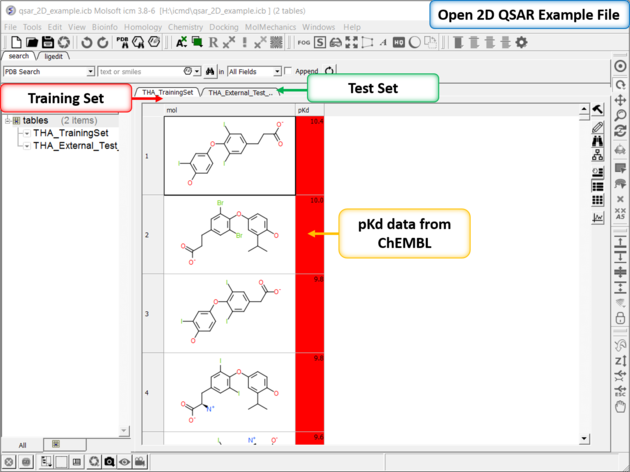The image size is (630, 472).
Task: Select THA_TrainingSet in the tree
Action: click(x=70, y=132)
